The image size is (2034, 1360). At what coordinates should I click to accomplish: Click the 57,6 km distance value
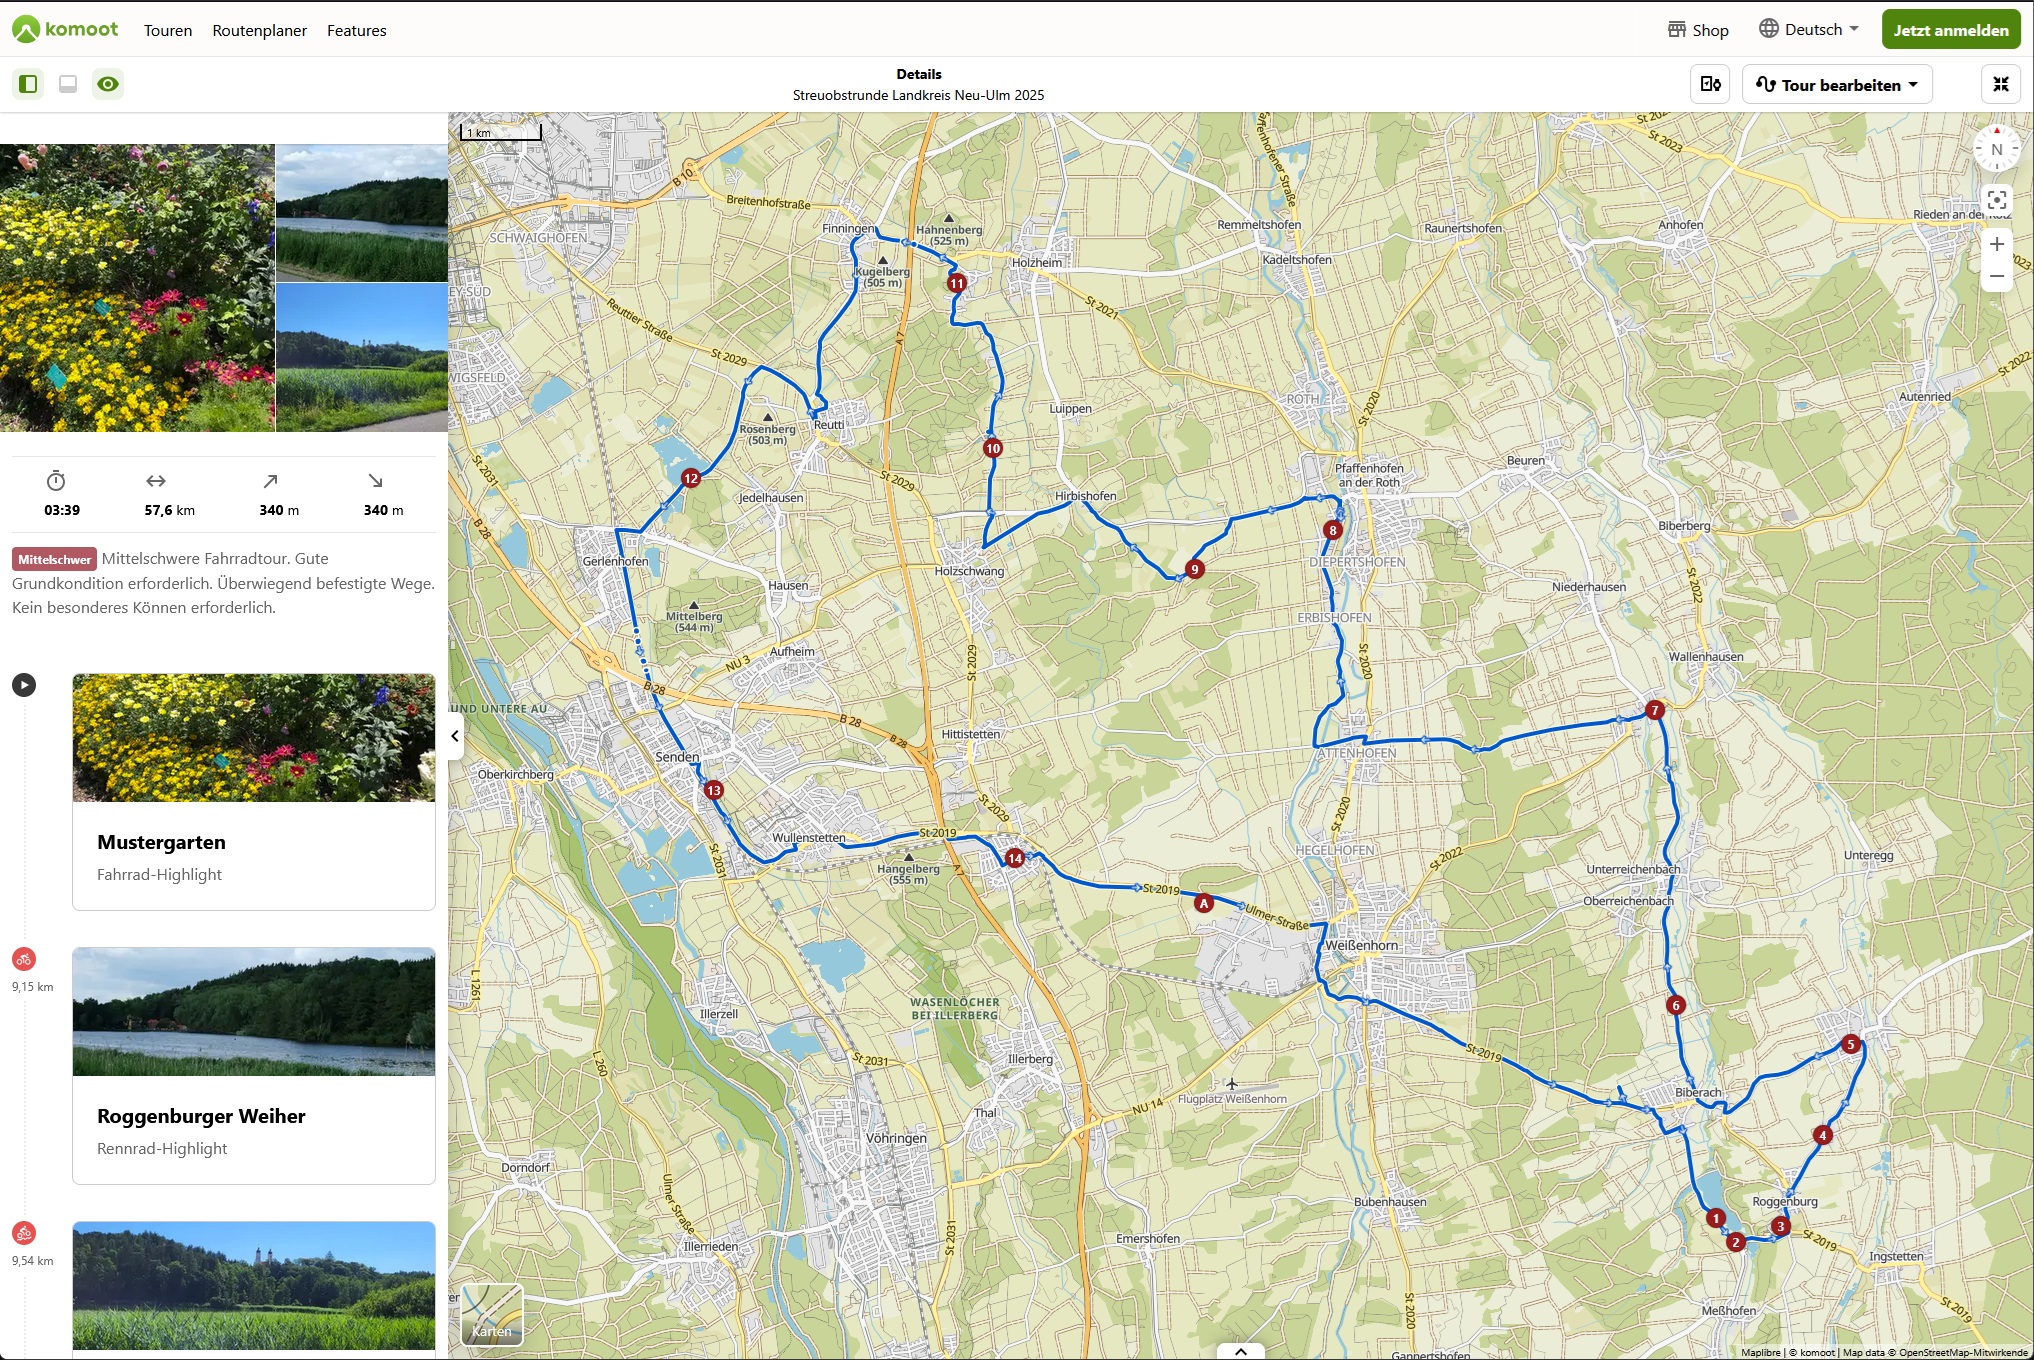point(170,510)
